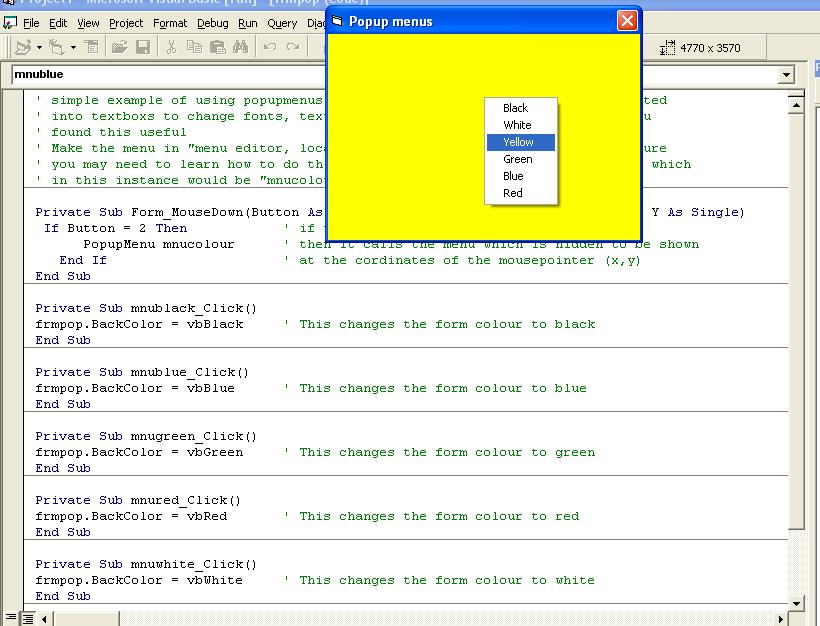Click the Paste clipboard icon
The height and width of the screenshot is (626, 820).
pos(217,47)
